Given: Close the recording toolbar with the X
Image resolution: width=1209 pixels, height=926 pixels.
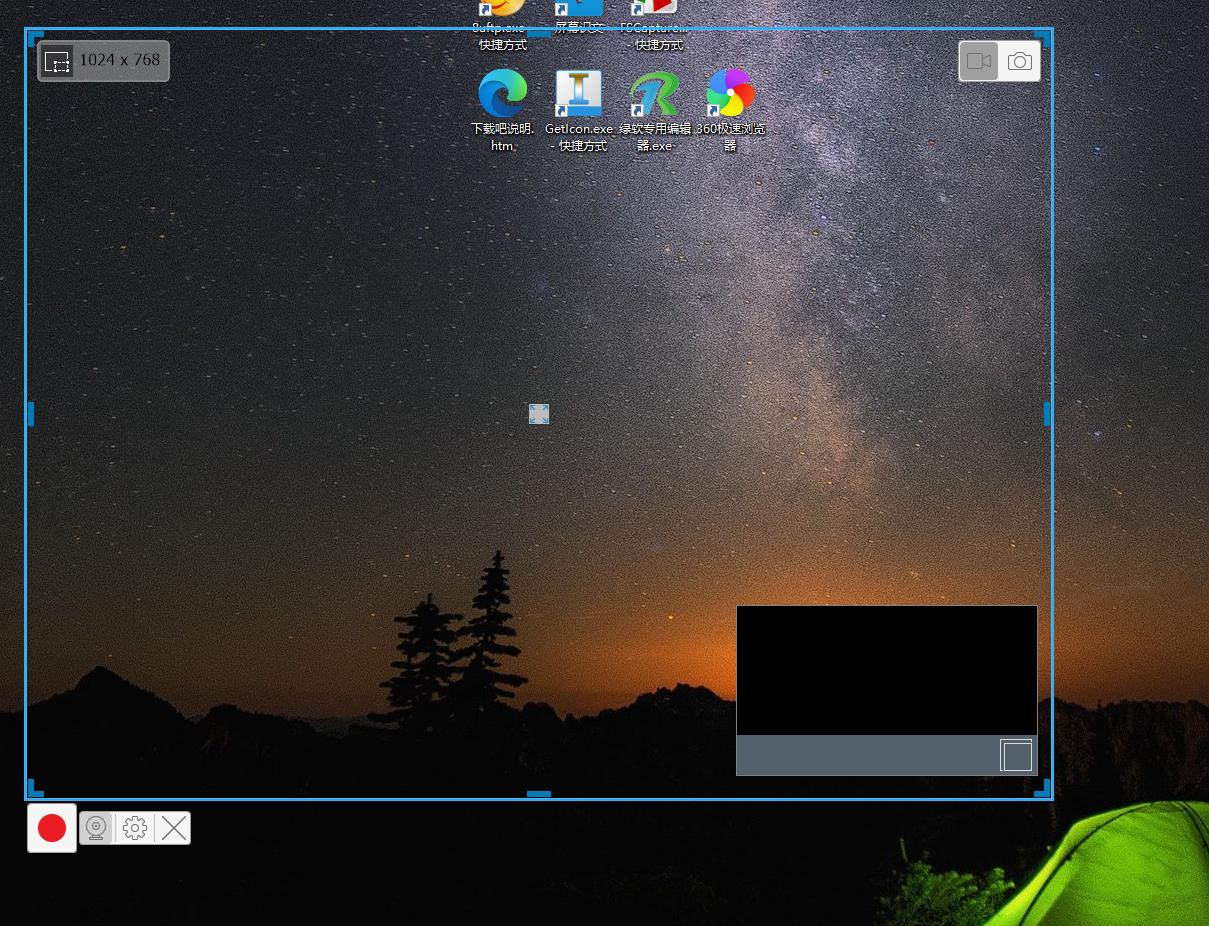Looking at the screenshot, I should [174, 828].
